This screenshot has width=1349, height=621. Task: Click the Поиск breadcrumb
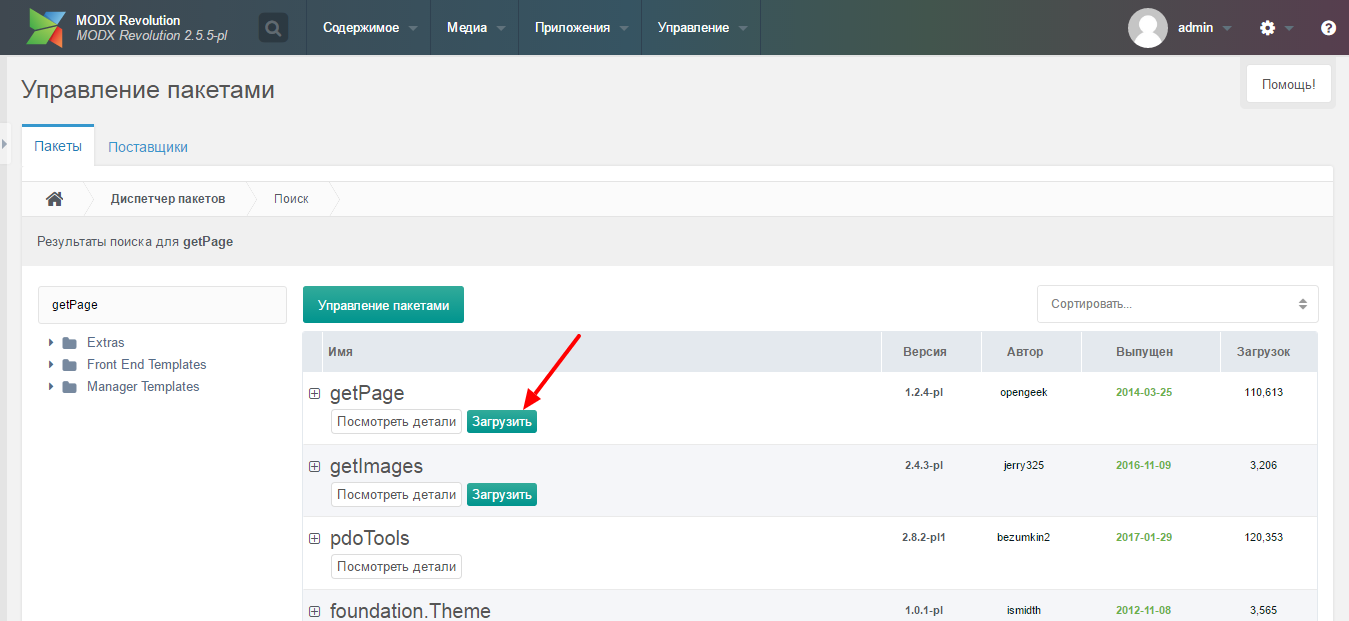[291, 199]
